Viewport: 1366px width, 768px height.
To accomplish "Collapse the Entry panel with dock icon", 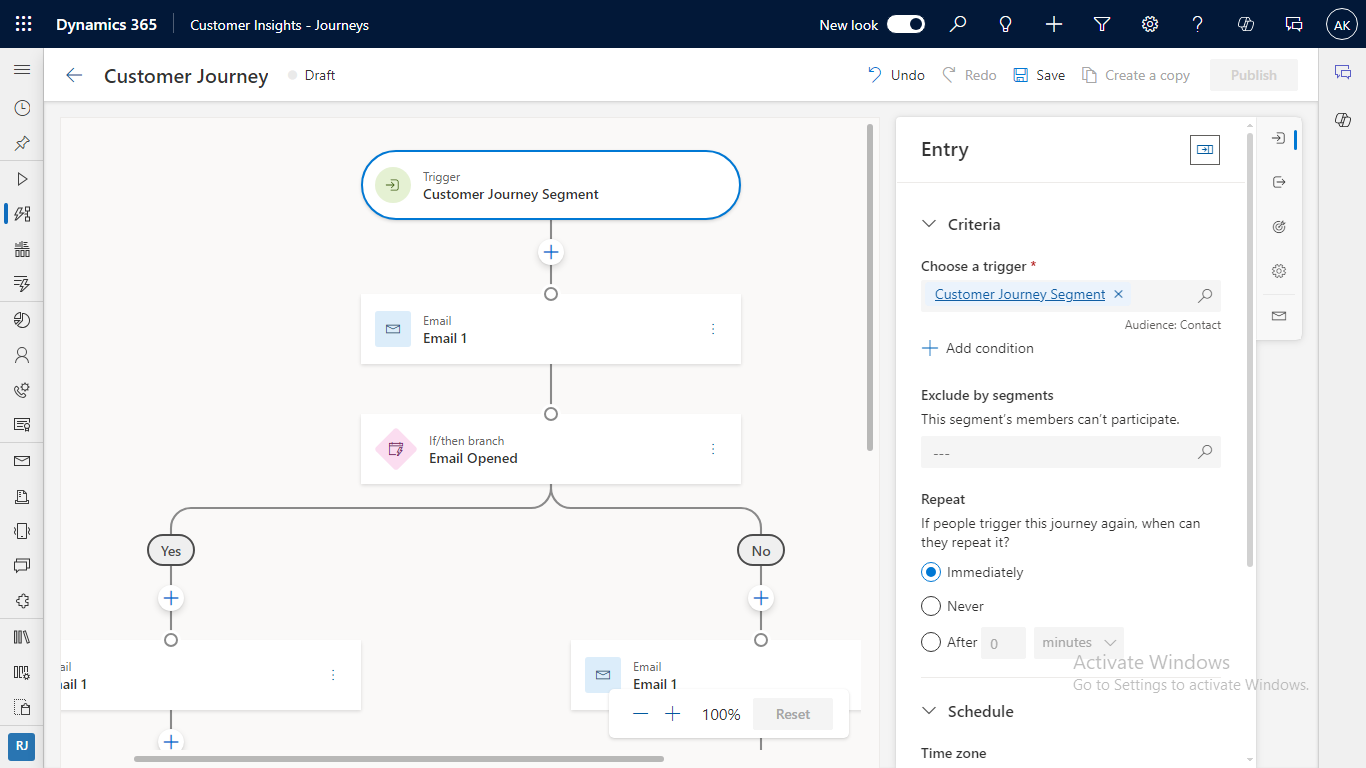I will click(x=1204, y=149).
